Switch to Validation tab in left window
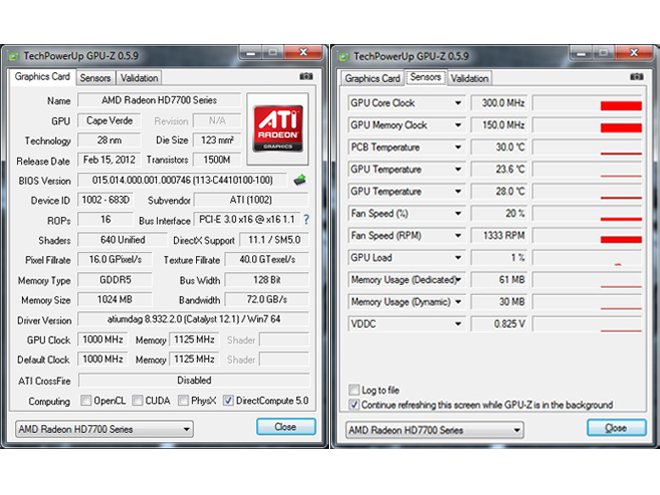Screen dimensions: 660x495 coord(139,78)
